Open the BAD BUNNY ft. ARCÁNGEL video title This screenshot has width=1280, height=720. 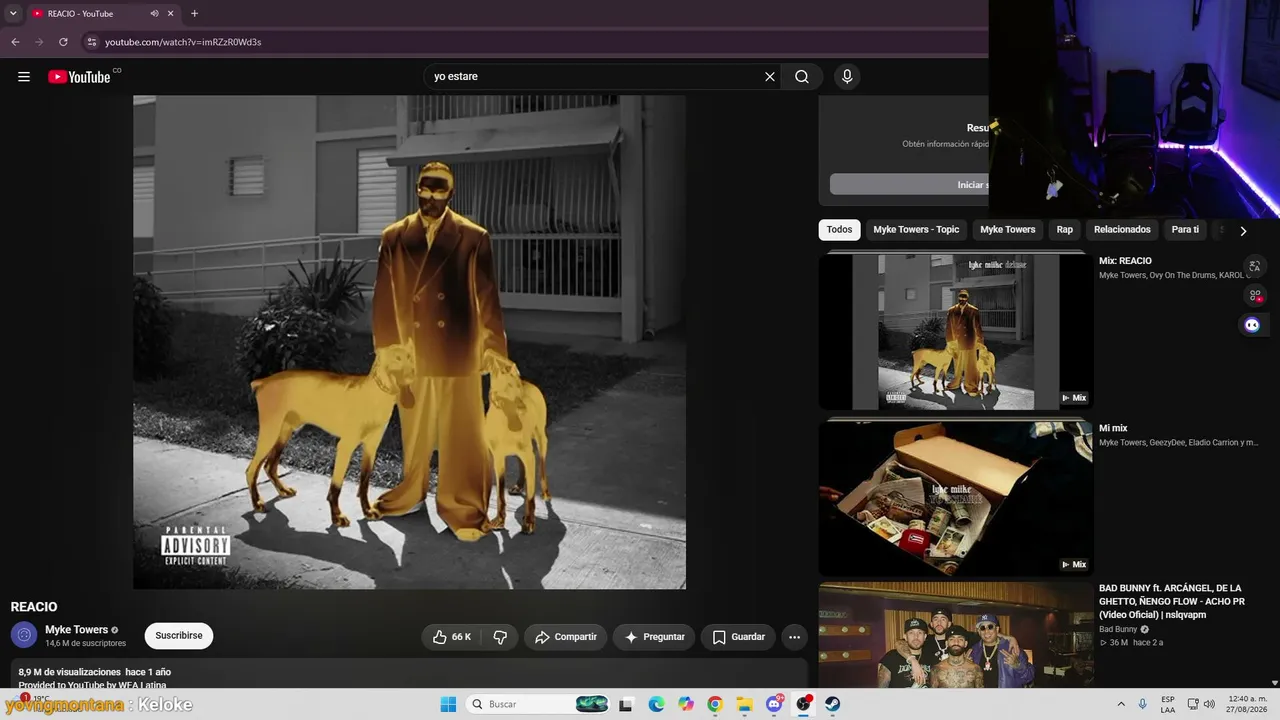tap(1172, 601)
